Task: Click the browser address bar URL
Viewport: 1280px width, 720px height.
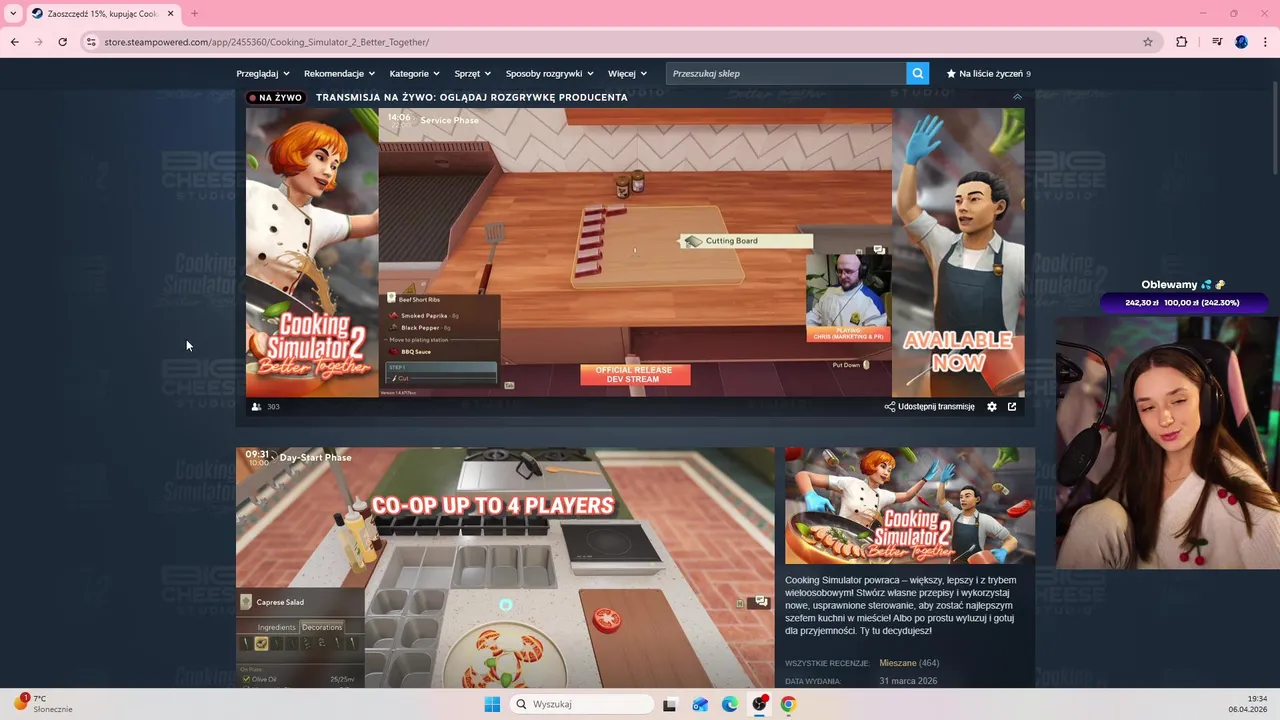Action: [x=267, y=42]
